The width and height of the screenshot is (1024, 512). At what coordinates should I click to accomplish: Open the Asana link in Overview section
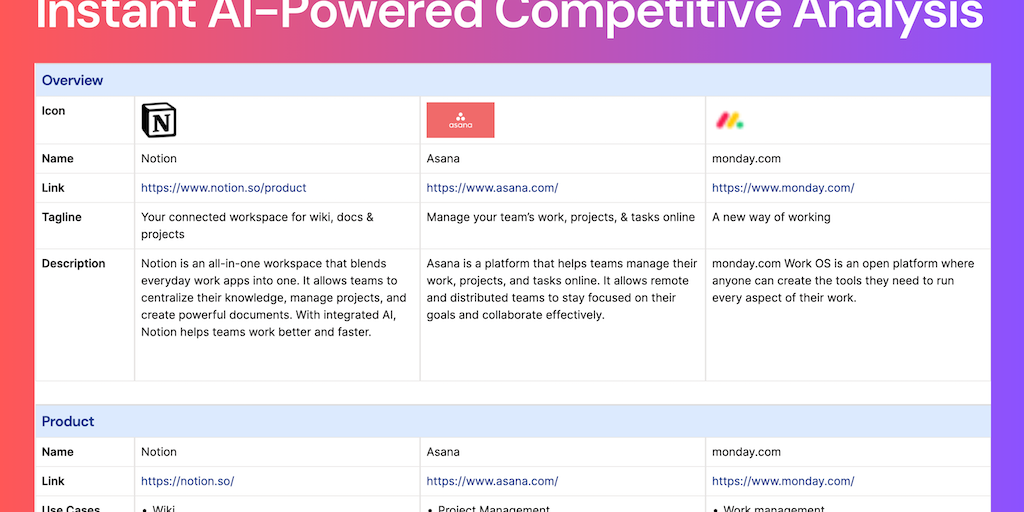[x=492, y=188]
